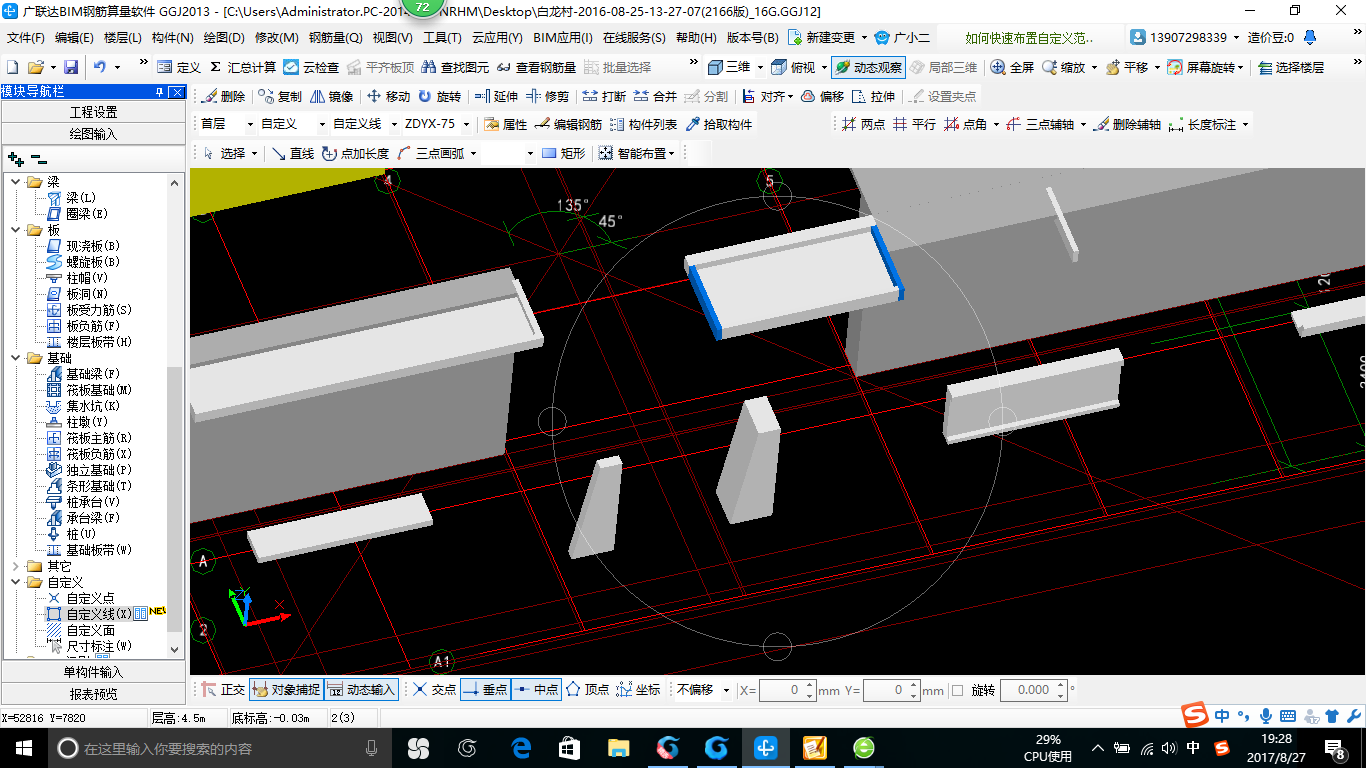Open File Explorer from taskbar
This screenshot has width=1366, height=768.
coord(619,748)
